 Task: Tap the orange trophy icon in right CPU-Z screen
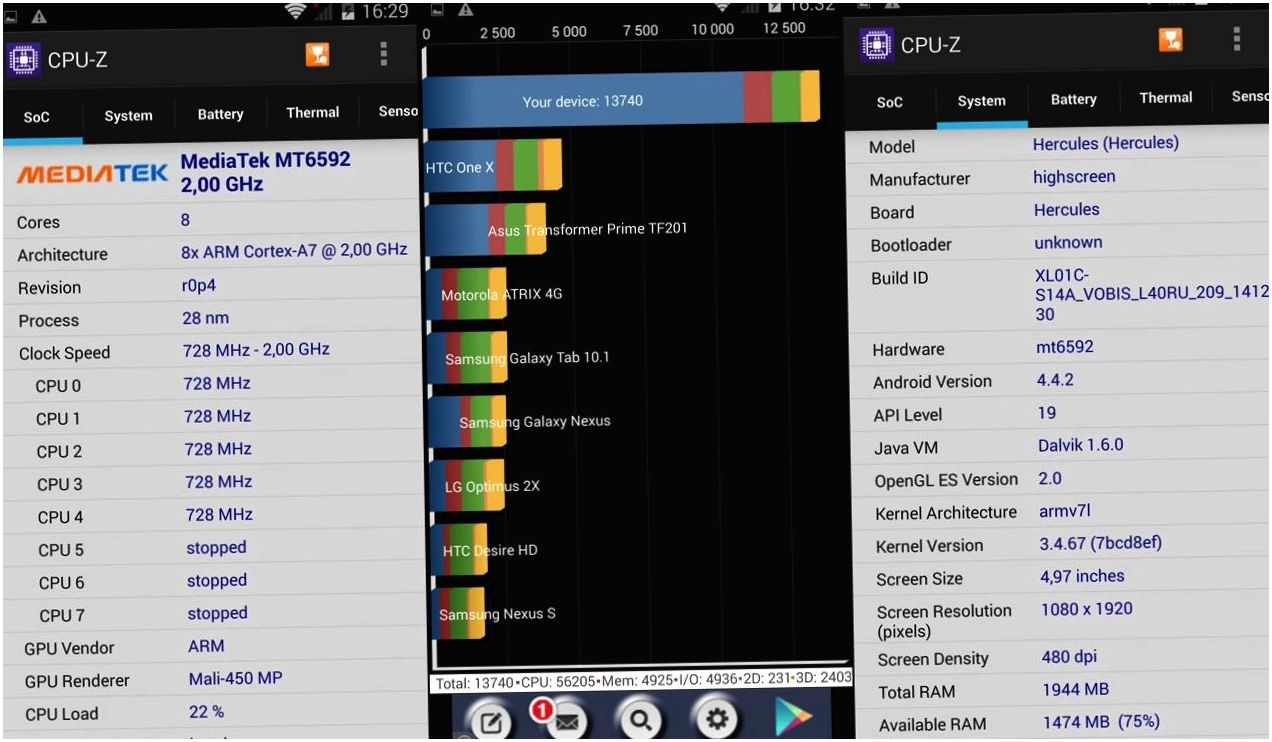[1171, 39]
